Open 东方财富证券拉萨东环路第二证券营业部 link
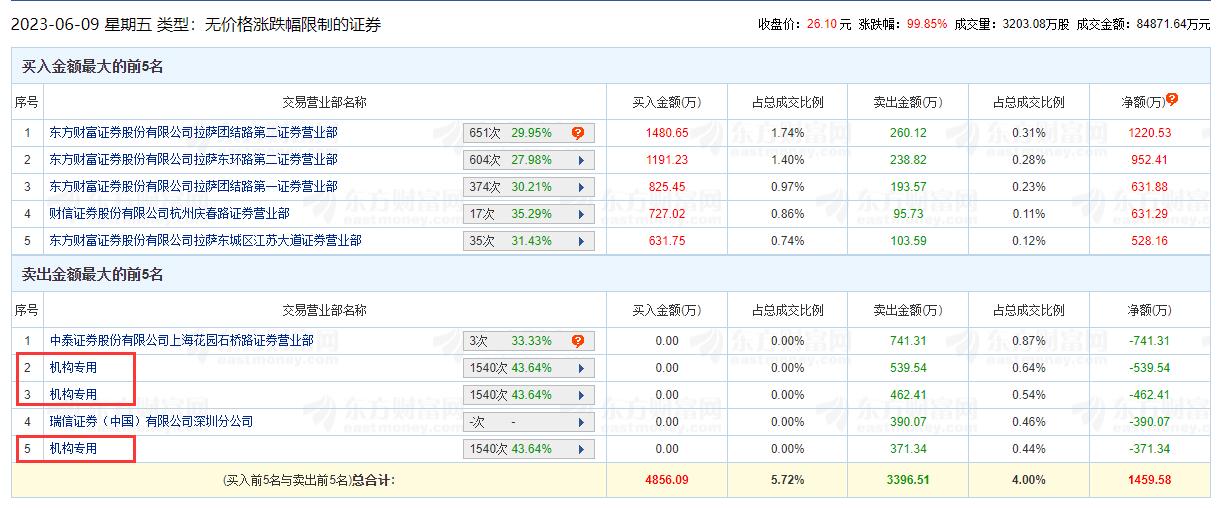 click(193, 160)
